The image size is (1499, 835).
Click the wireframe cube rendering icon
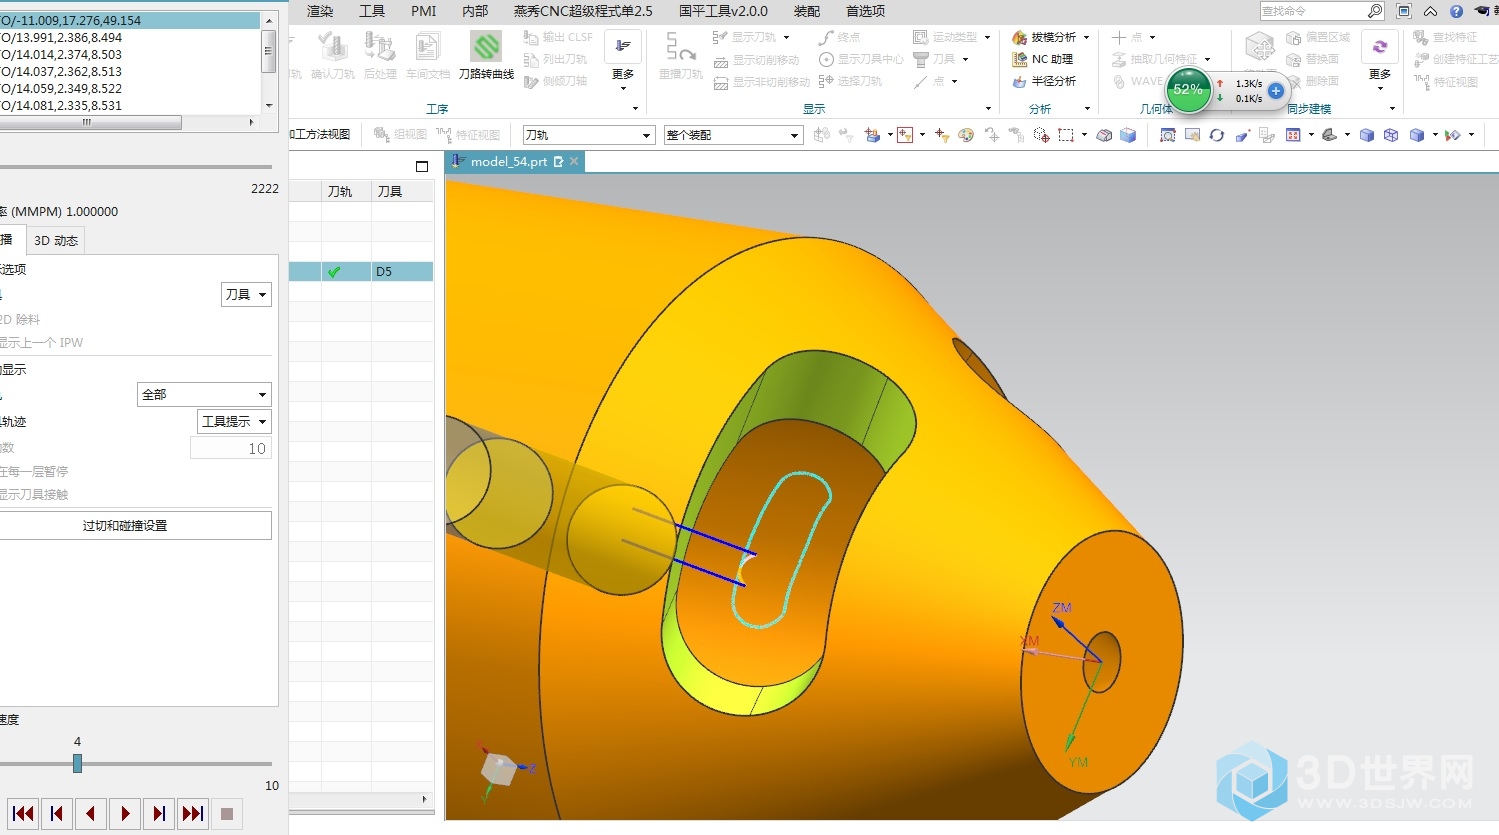coord(1391,135)
